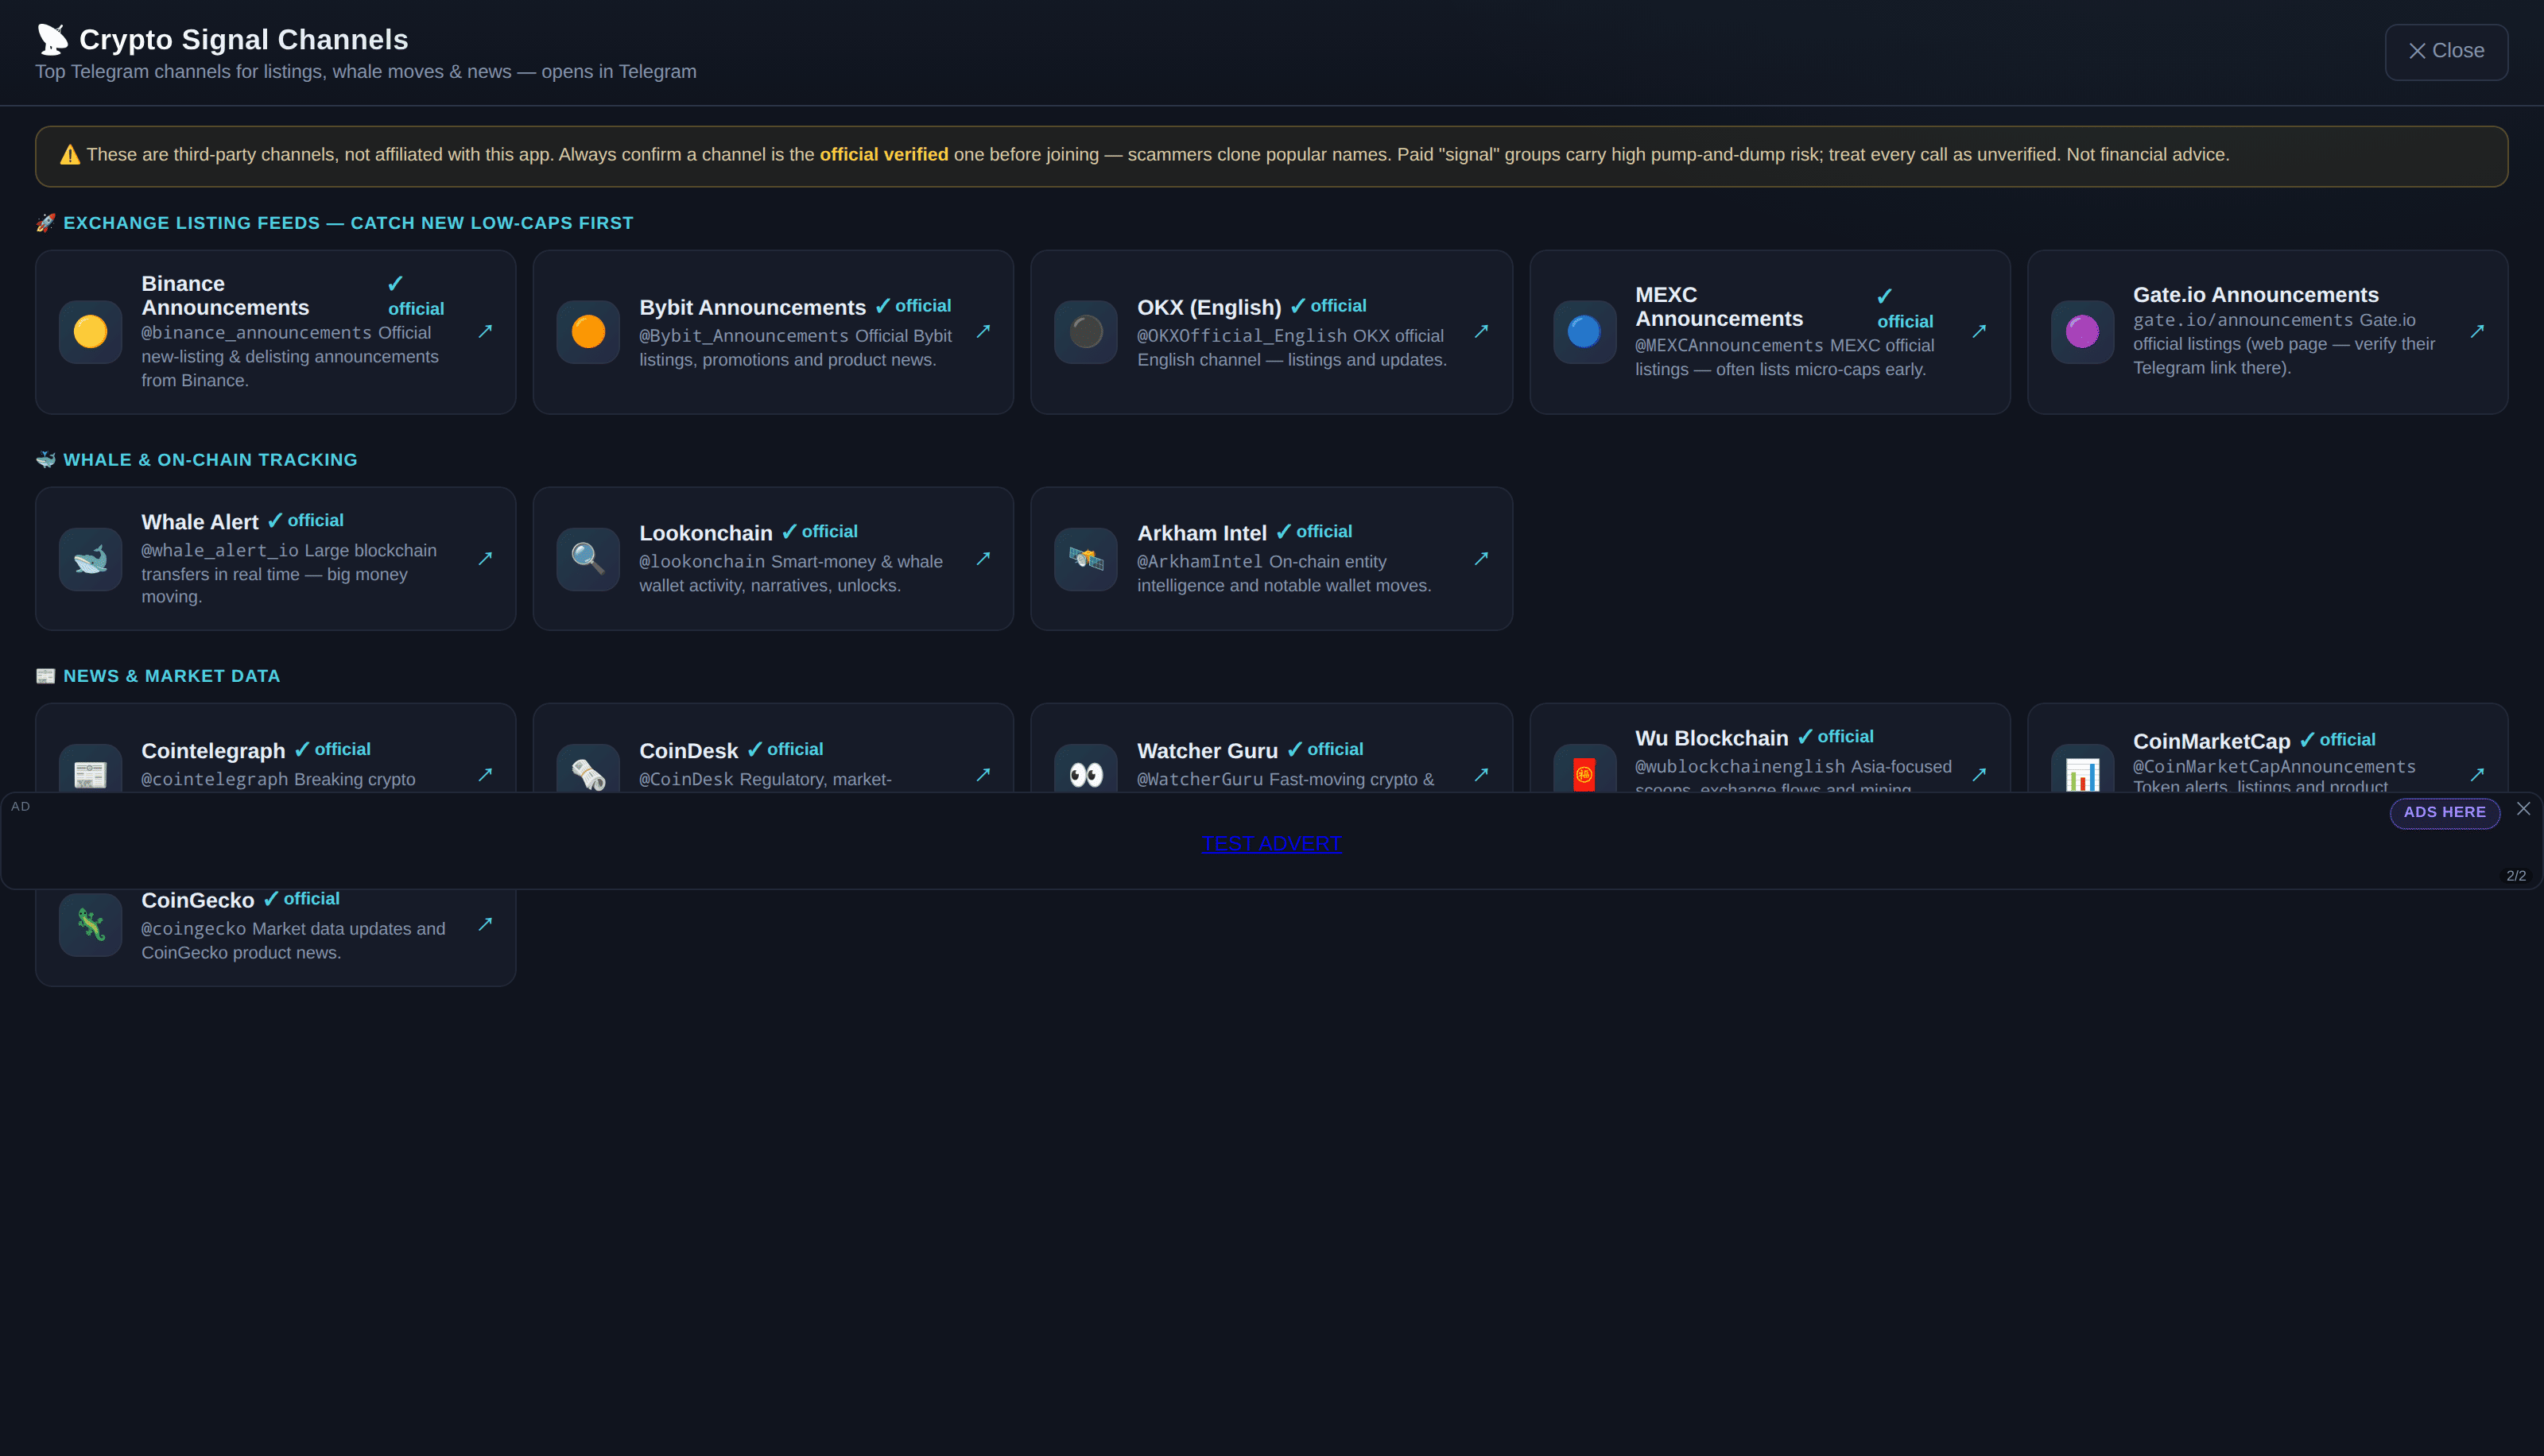Click the Arkham Intel satellite icon
Viewport: 2544px width, 1456px height.
coord(1086,559)
